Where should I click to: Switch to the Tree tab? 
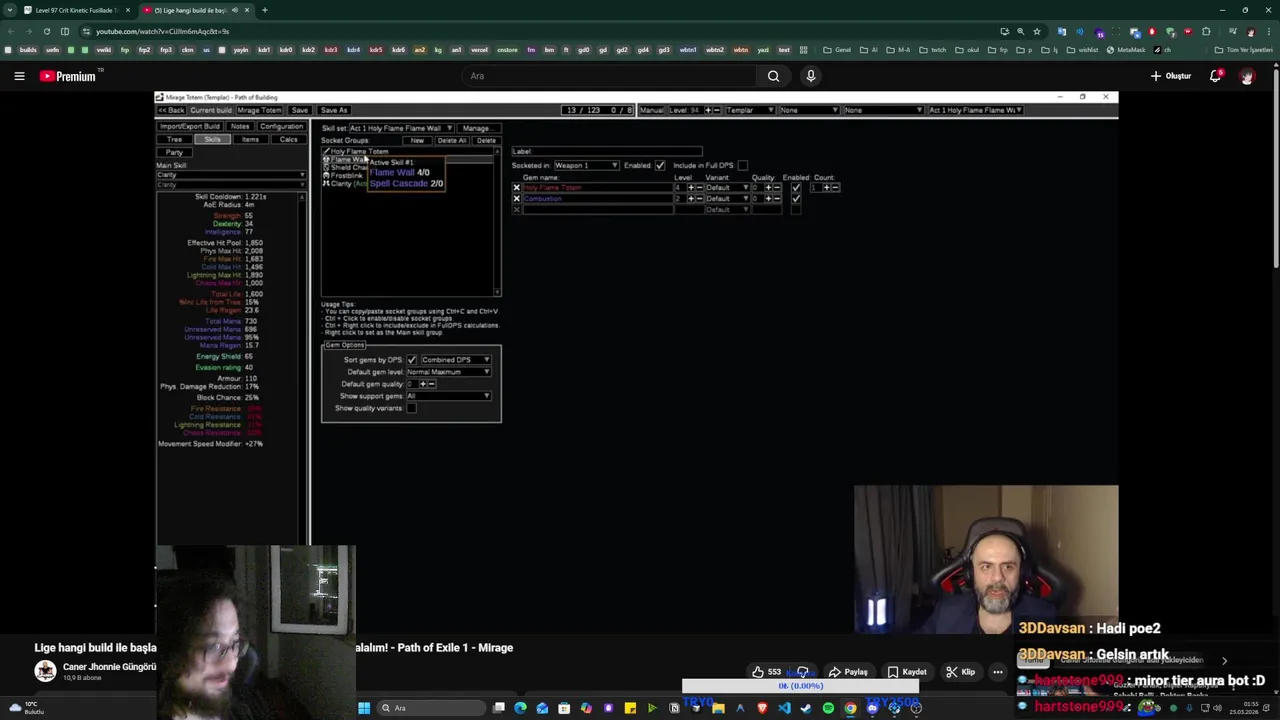[x=175, y=139]
